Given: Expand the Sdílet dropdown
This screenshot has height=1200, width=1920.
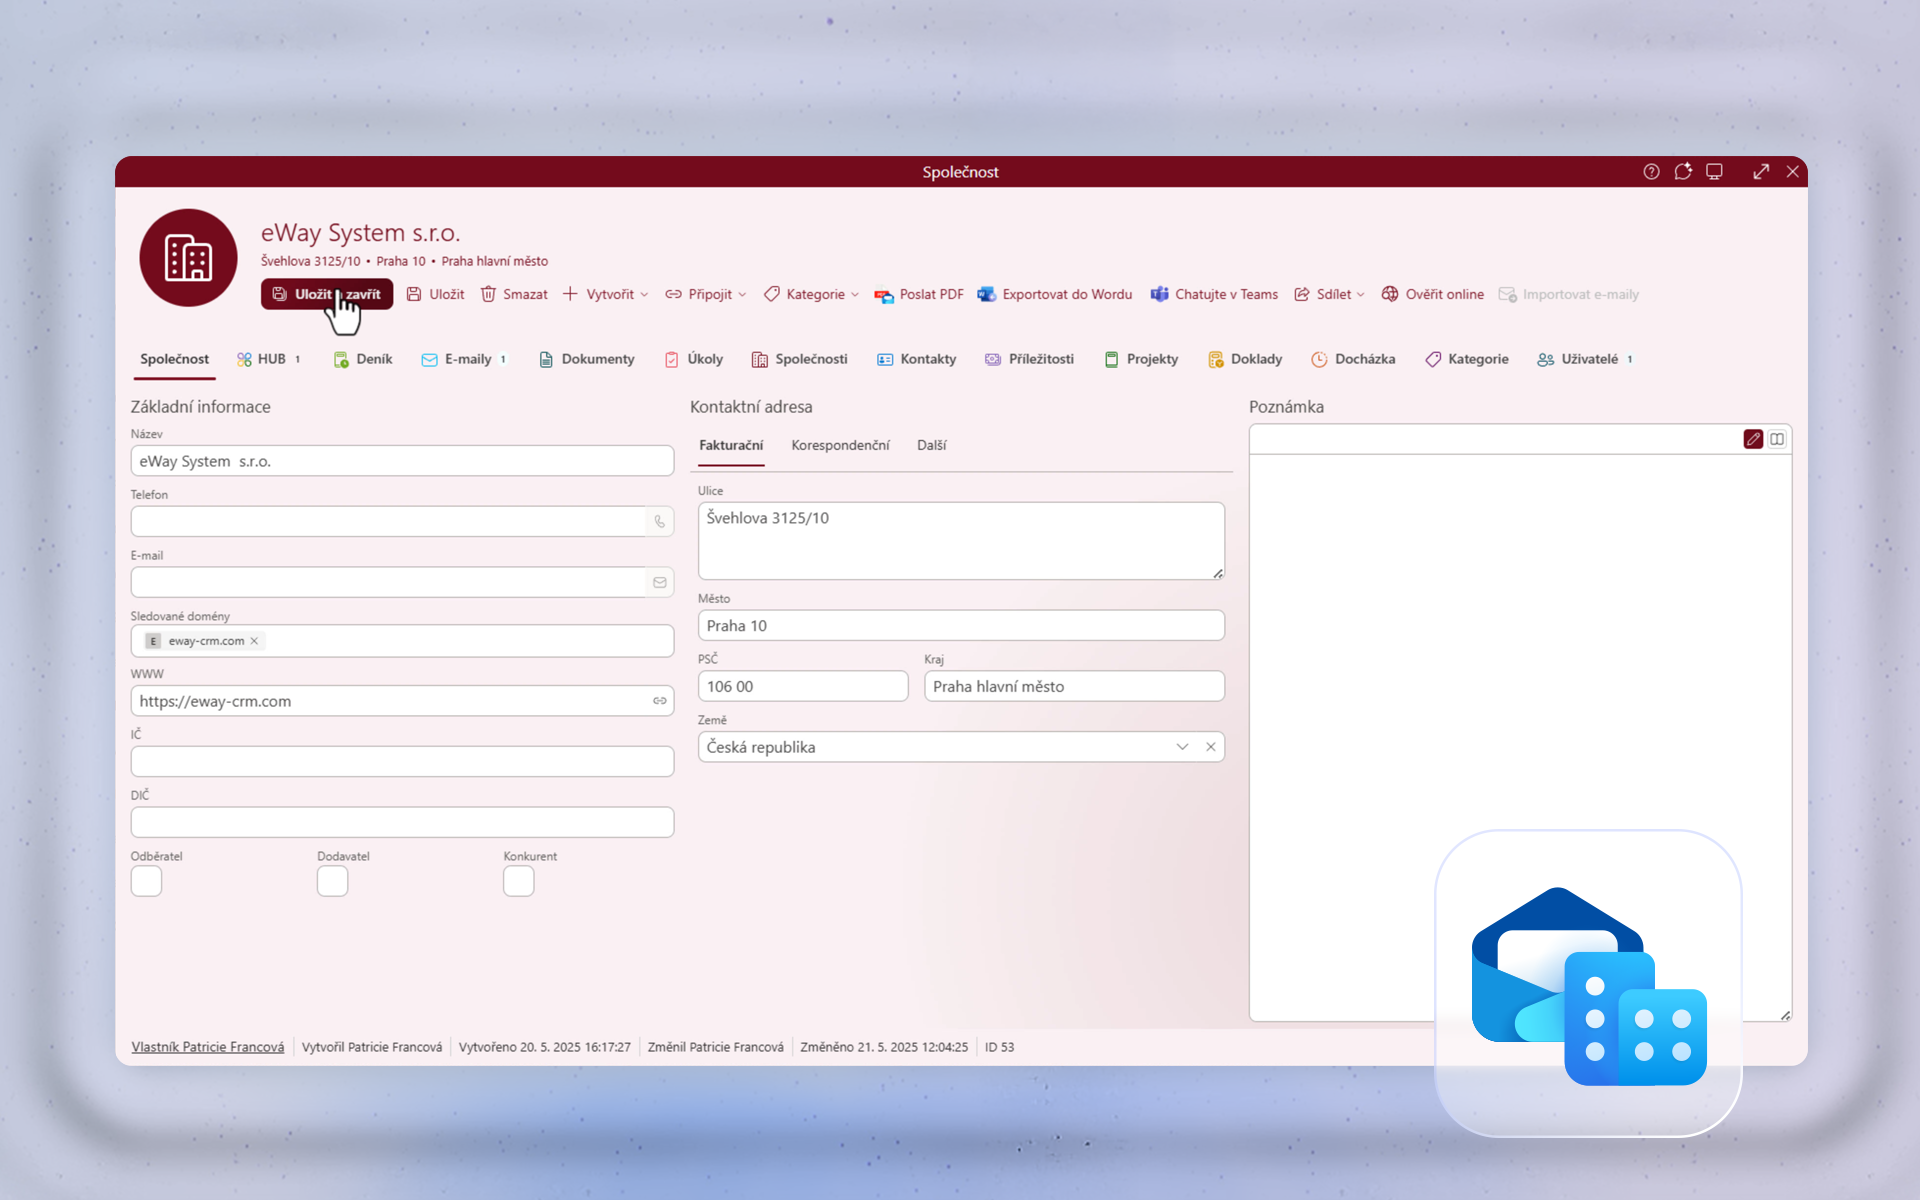Looking at the screenshot, I should coord(1329,294).
